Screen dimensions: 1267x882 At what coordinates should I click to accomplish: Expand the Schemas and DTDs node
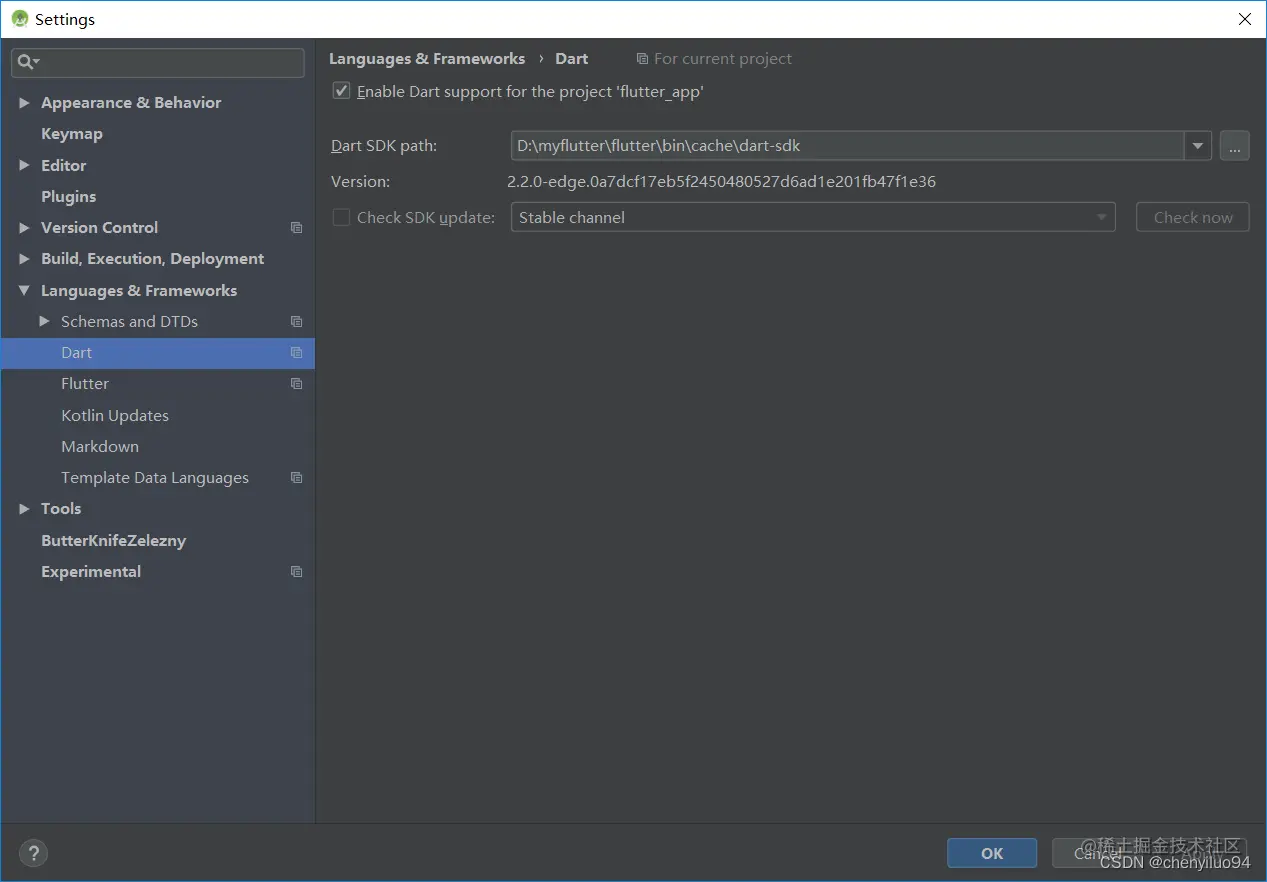[x=44, y=321]
